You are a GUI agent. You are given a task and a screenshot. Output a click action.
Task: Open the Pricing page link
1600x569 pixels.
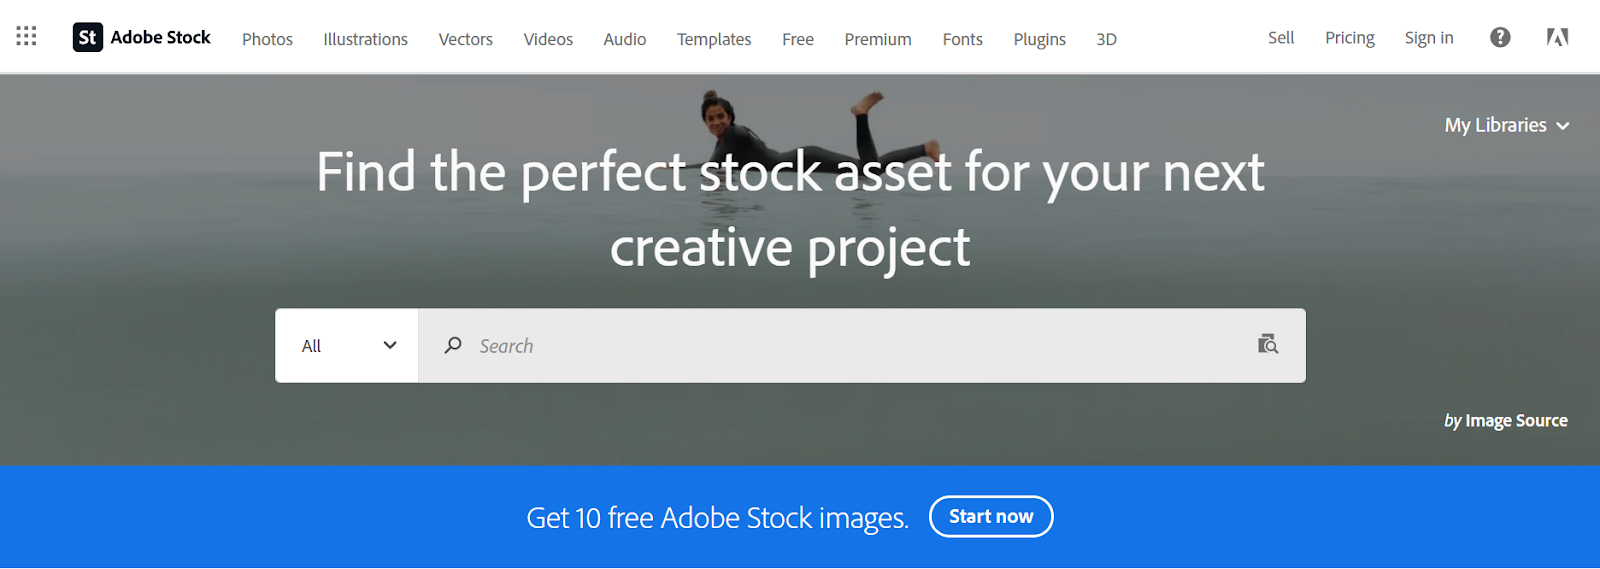pyautogui.click(x=1349, y=38)
